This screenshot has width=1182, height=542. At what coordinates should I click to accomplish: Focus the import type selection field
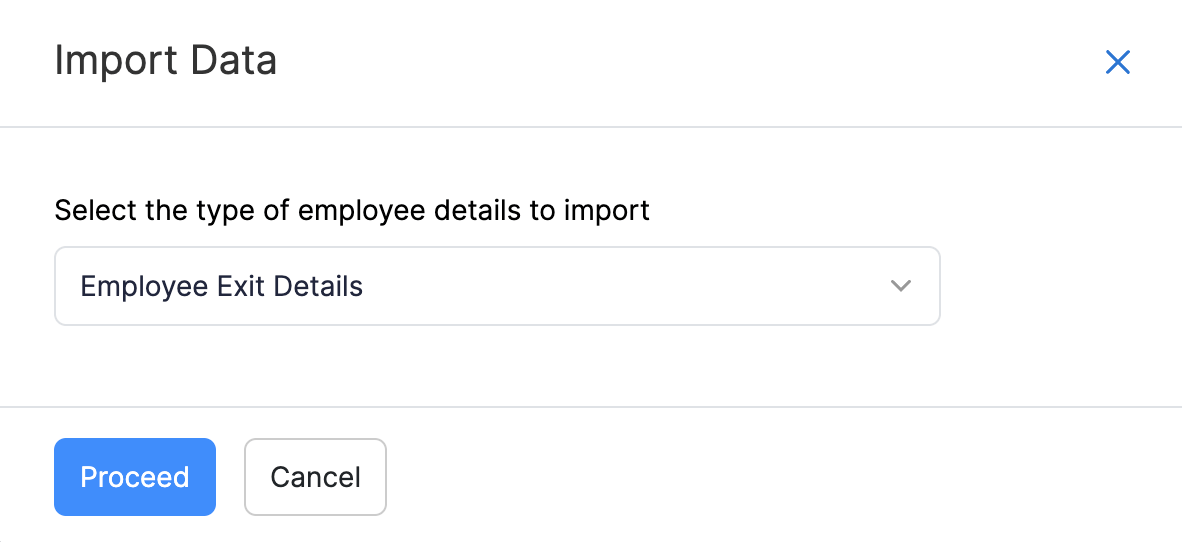pyautogui.click(x=497, y=286)
